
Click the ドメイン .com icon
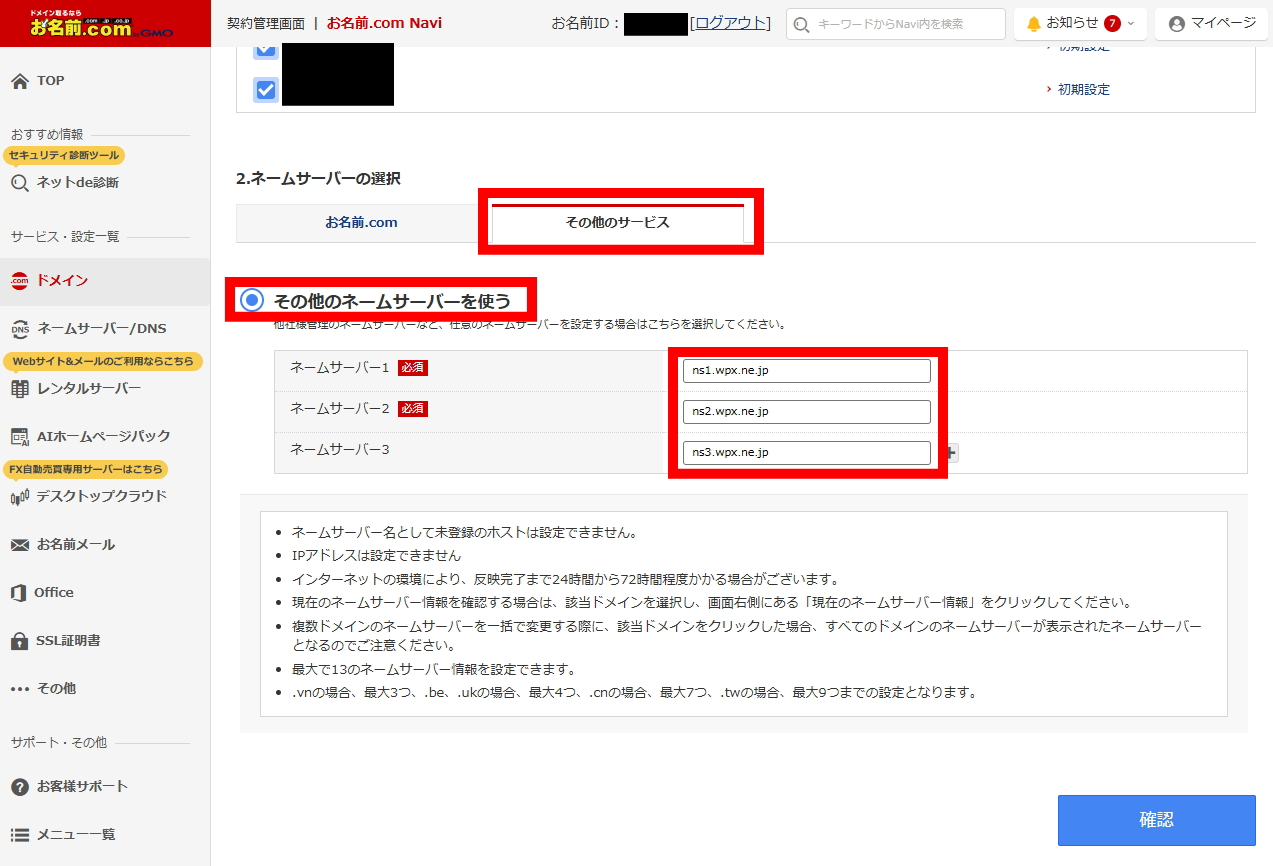[20, 281]
